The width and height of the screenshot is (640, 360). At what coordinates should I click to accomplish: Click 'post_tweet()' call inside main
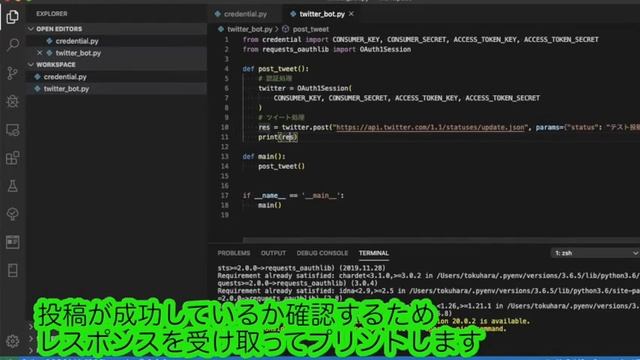click(x=281, y=166)
